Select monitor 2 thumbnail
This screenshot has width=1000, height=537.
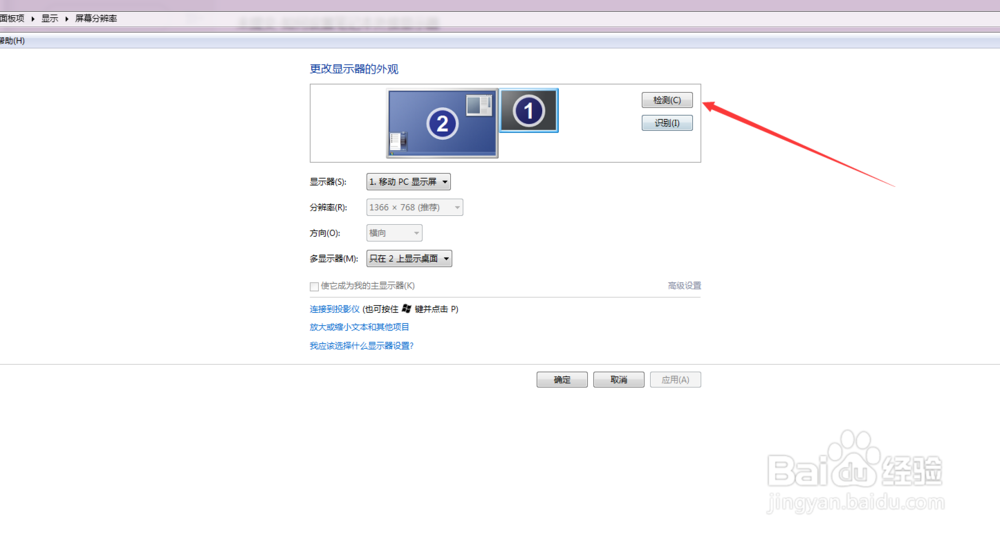(x=442, y=123)
